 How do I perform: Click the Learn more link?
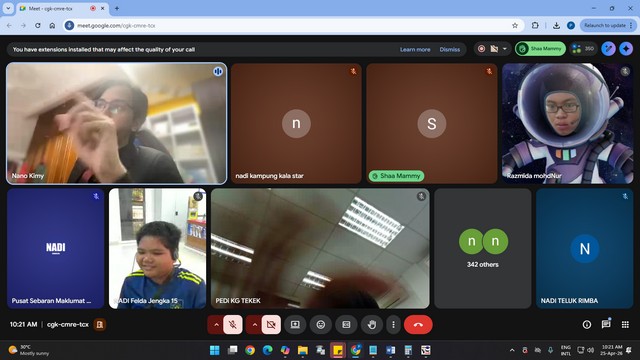[x=415, y=49]
